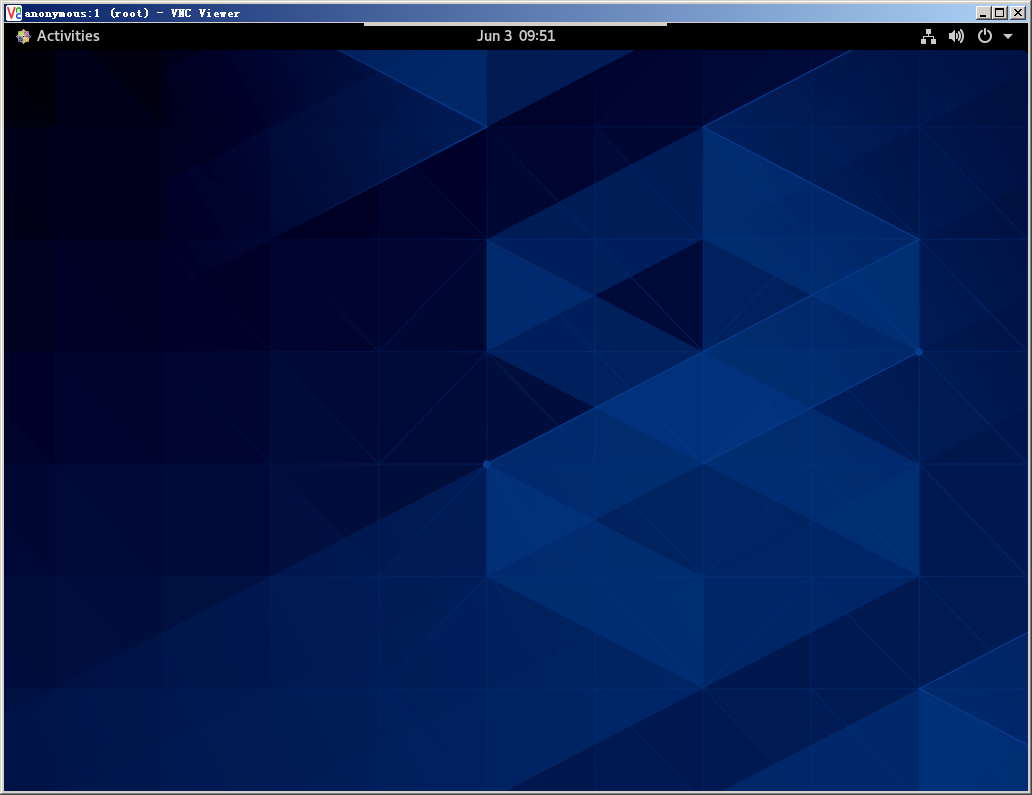The height and width of the screenshot is (795, 1032).
Task: Close the VNC Viewer window
Action: click(1018, 13)
